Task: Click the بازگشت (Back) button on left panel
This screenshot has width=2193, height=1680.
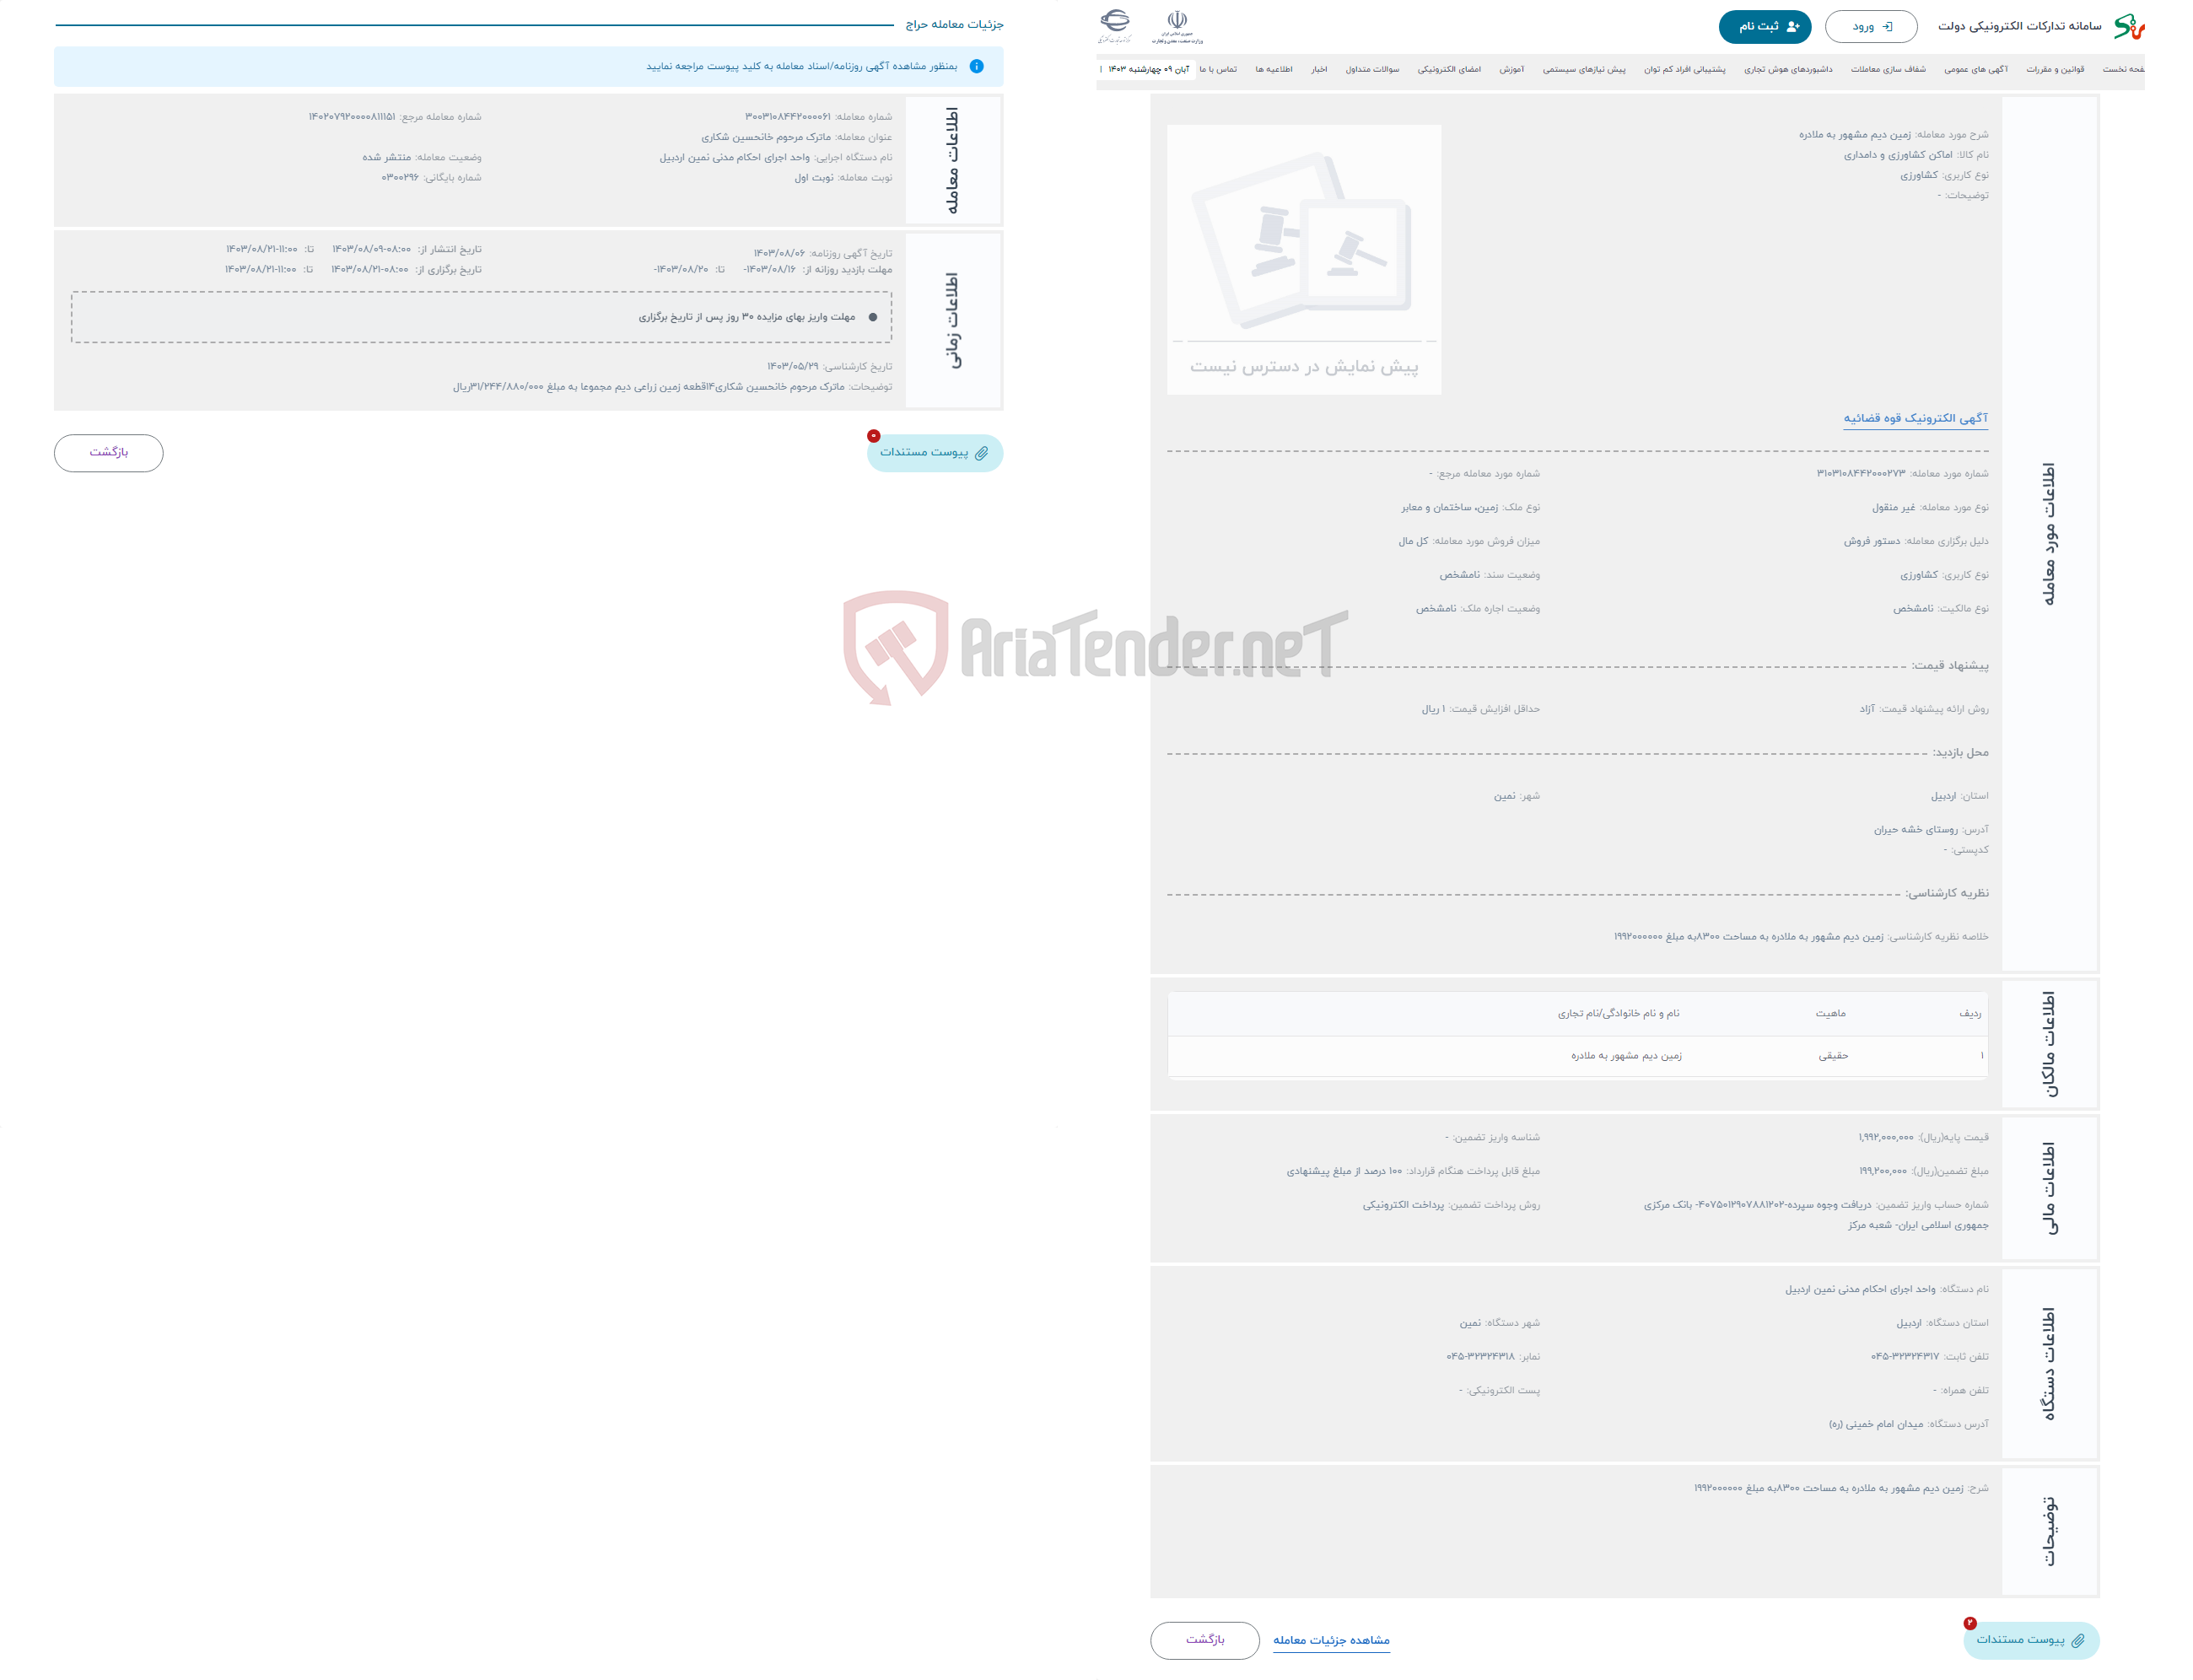Action: pyautogui.click(x=110, y=454)
